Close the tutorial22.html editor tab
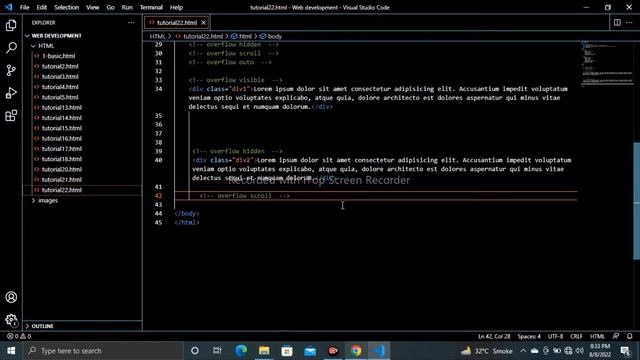 tap(203, 22)
